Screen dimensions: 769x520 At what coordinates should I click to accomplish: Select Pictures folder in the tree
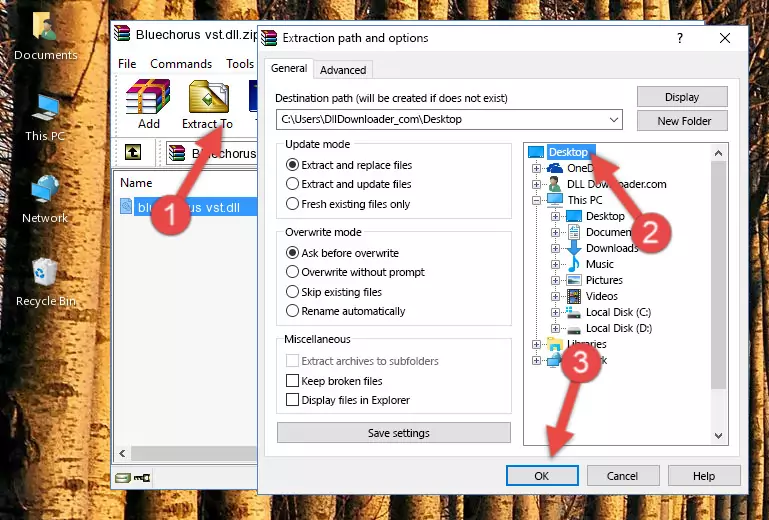604,280
